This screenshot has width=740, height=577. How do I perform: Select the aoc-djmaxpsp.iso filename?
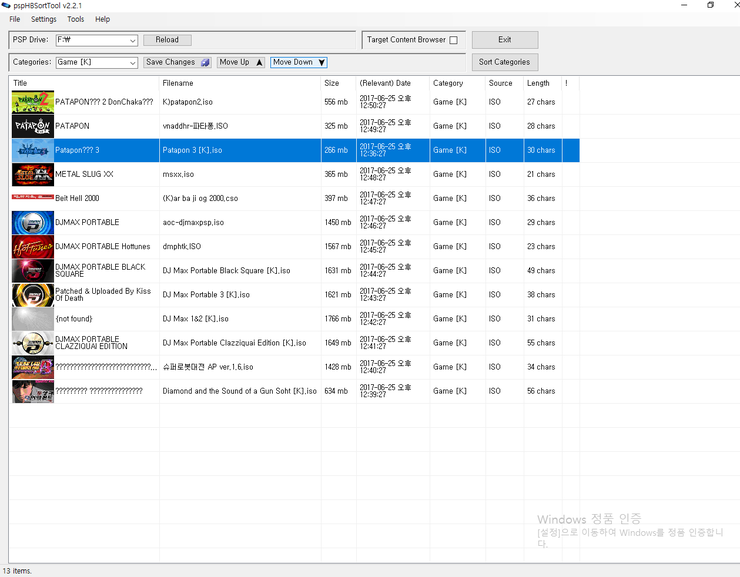pyautogui.click(x=193, y=222)
